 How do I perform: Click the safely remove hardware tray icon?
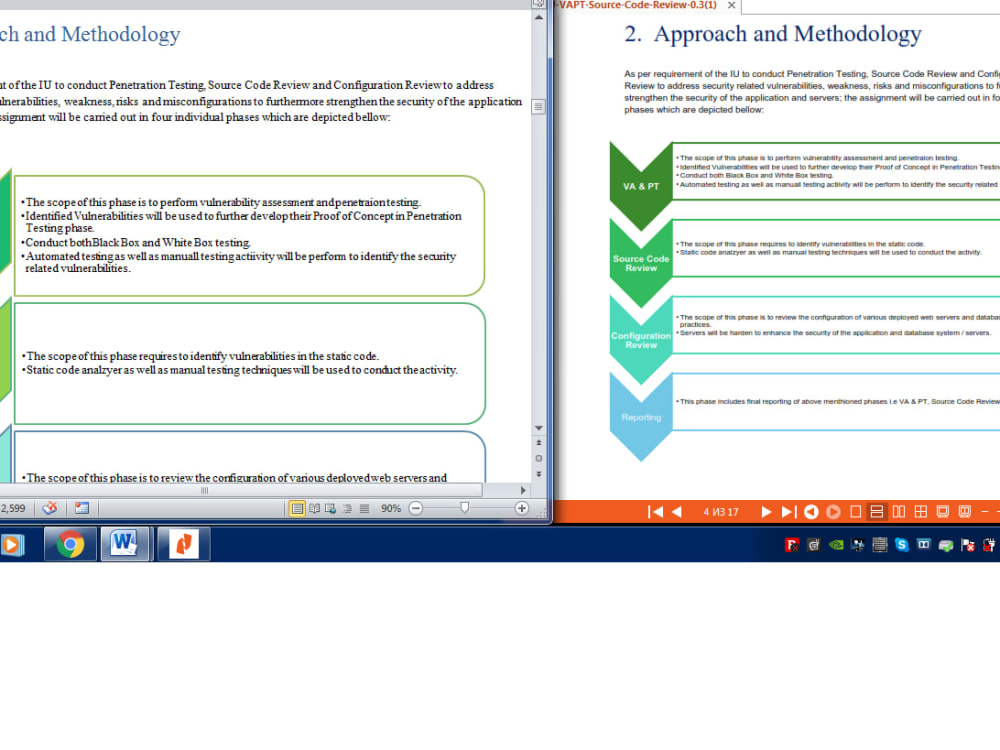[946, 545]
